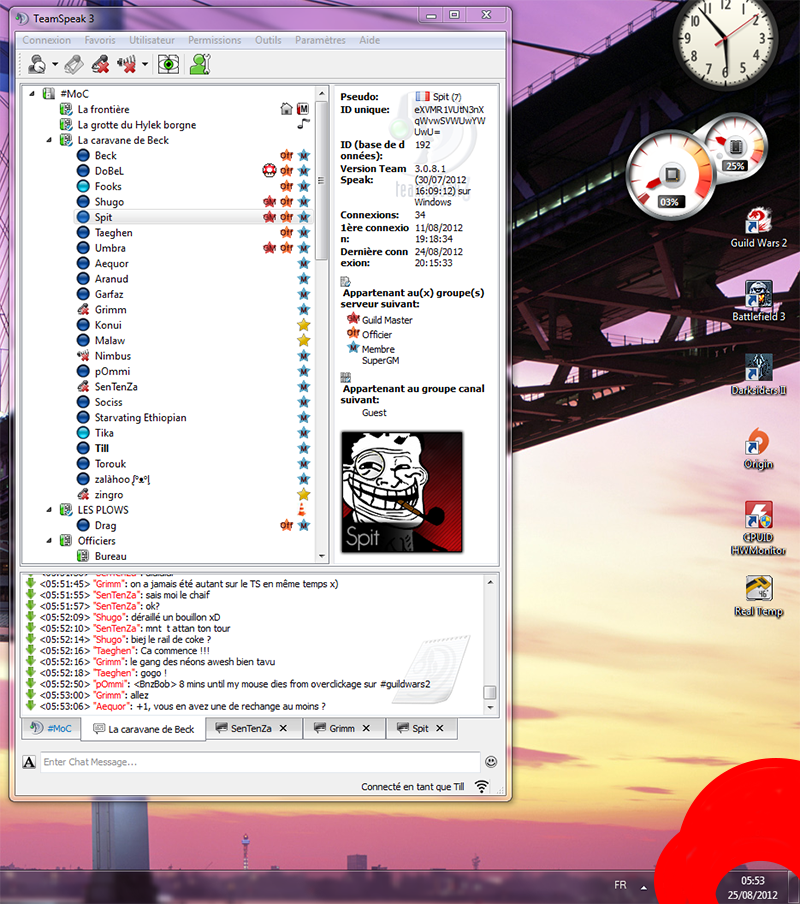This screenshot has height=904, width=800.
Task: Click the channel tree scrollbar thumb
Action: pyautogui.click(x=322, y=180)
